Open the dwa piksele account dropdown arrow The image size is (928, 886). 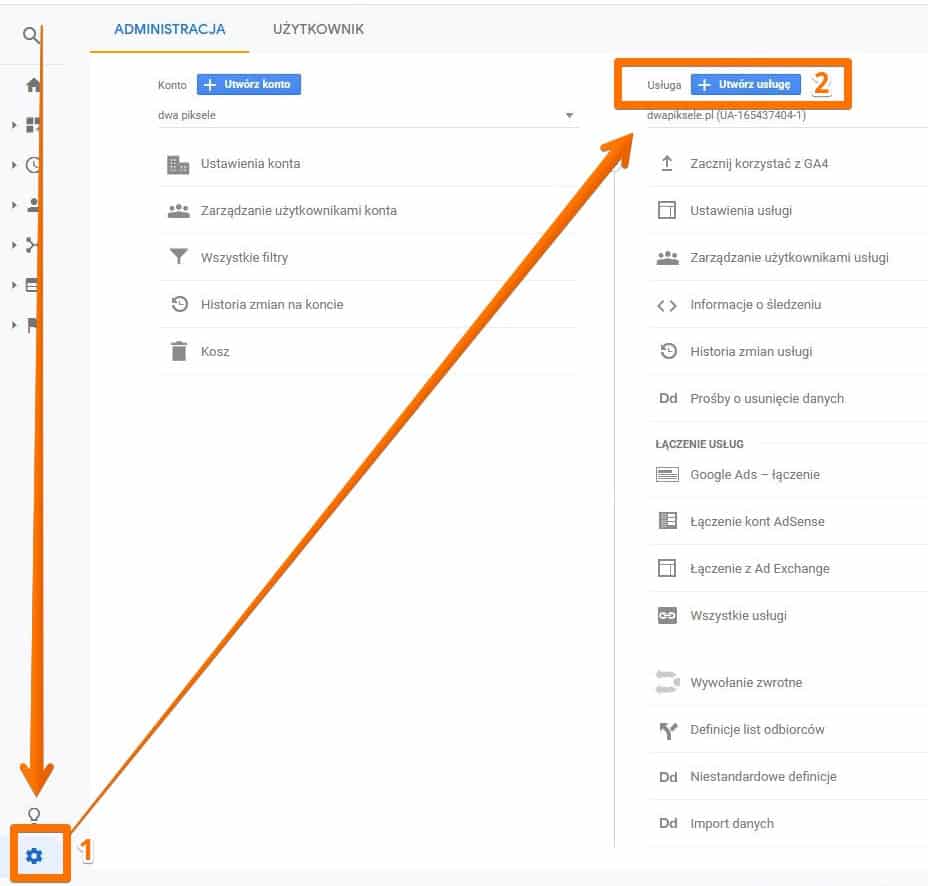[570, 116]
